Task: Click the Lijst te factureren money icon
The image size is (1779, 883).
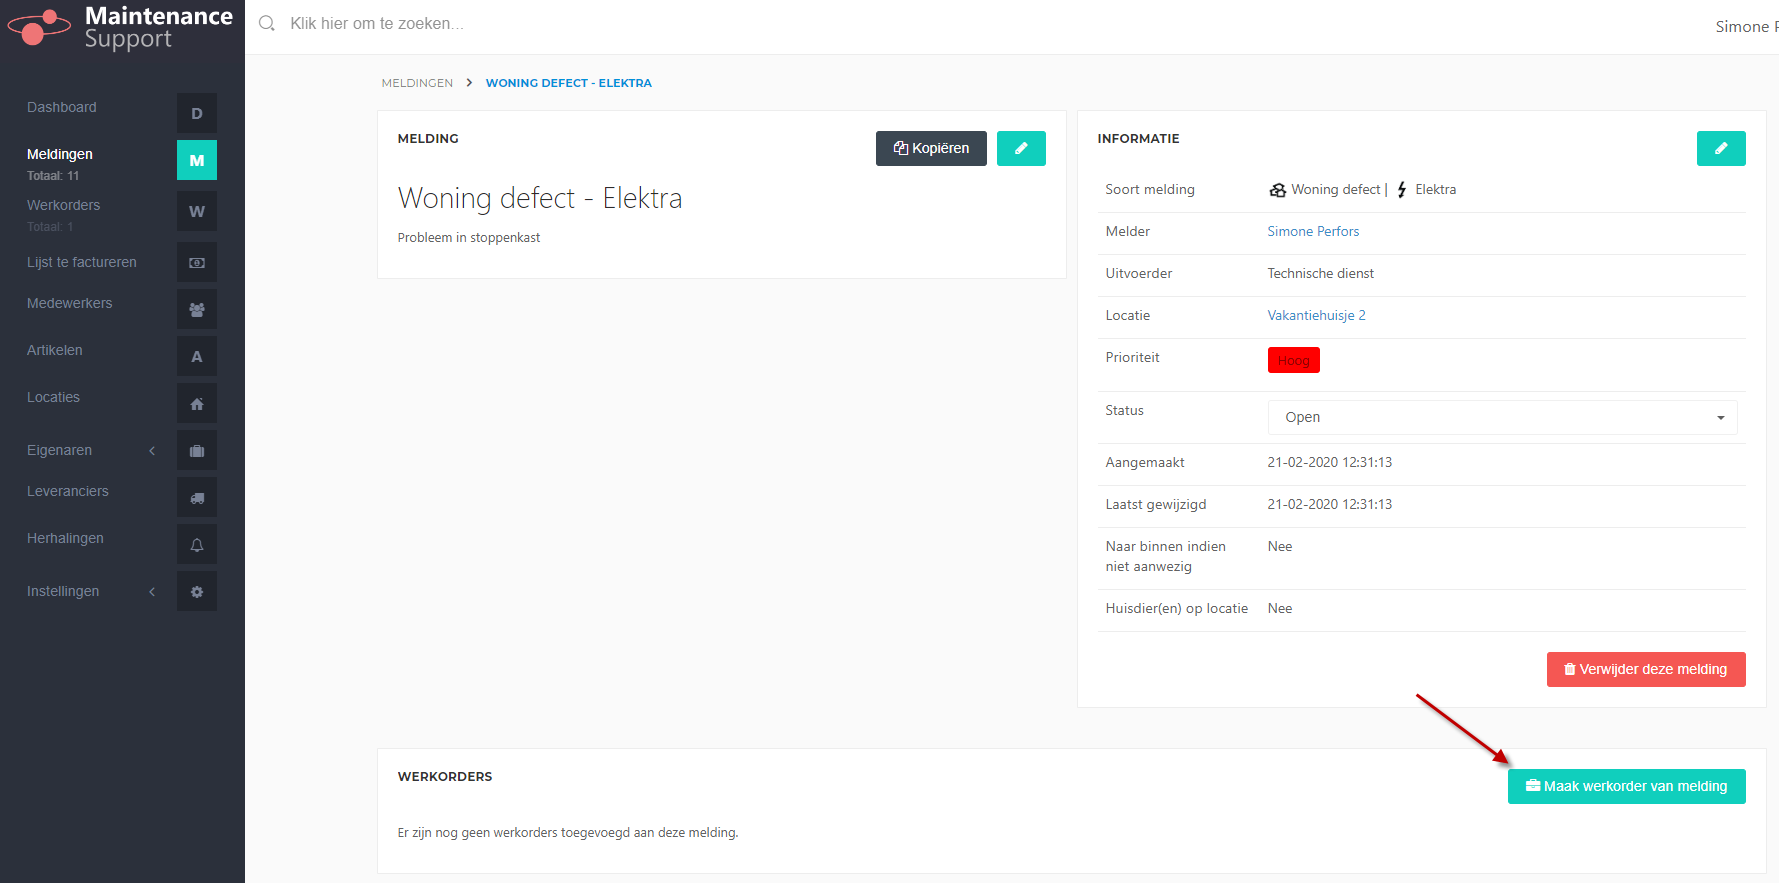Action: coord(197,262)
